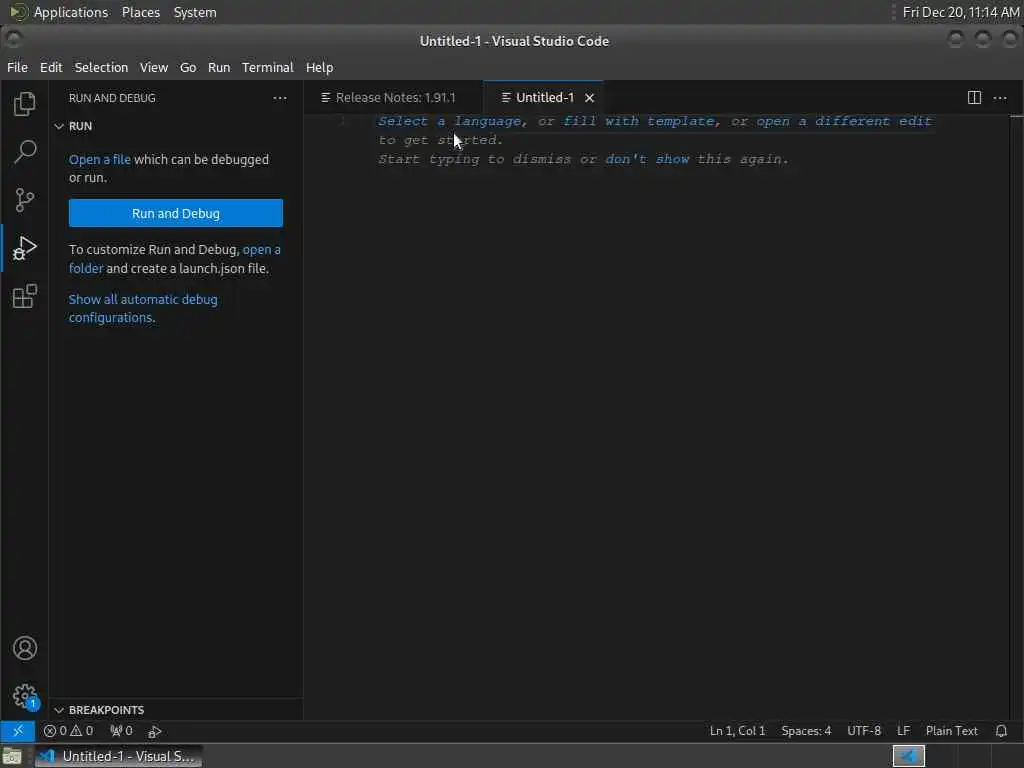This screenshot has width=1024, height=768.
Task: Open the View menu
Action: pos(153,67)
